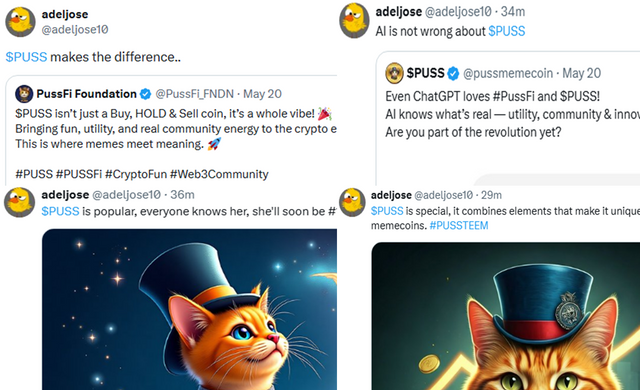
Task: Open the 34m timestamp of the tweet
Action: coord(513,12)
